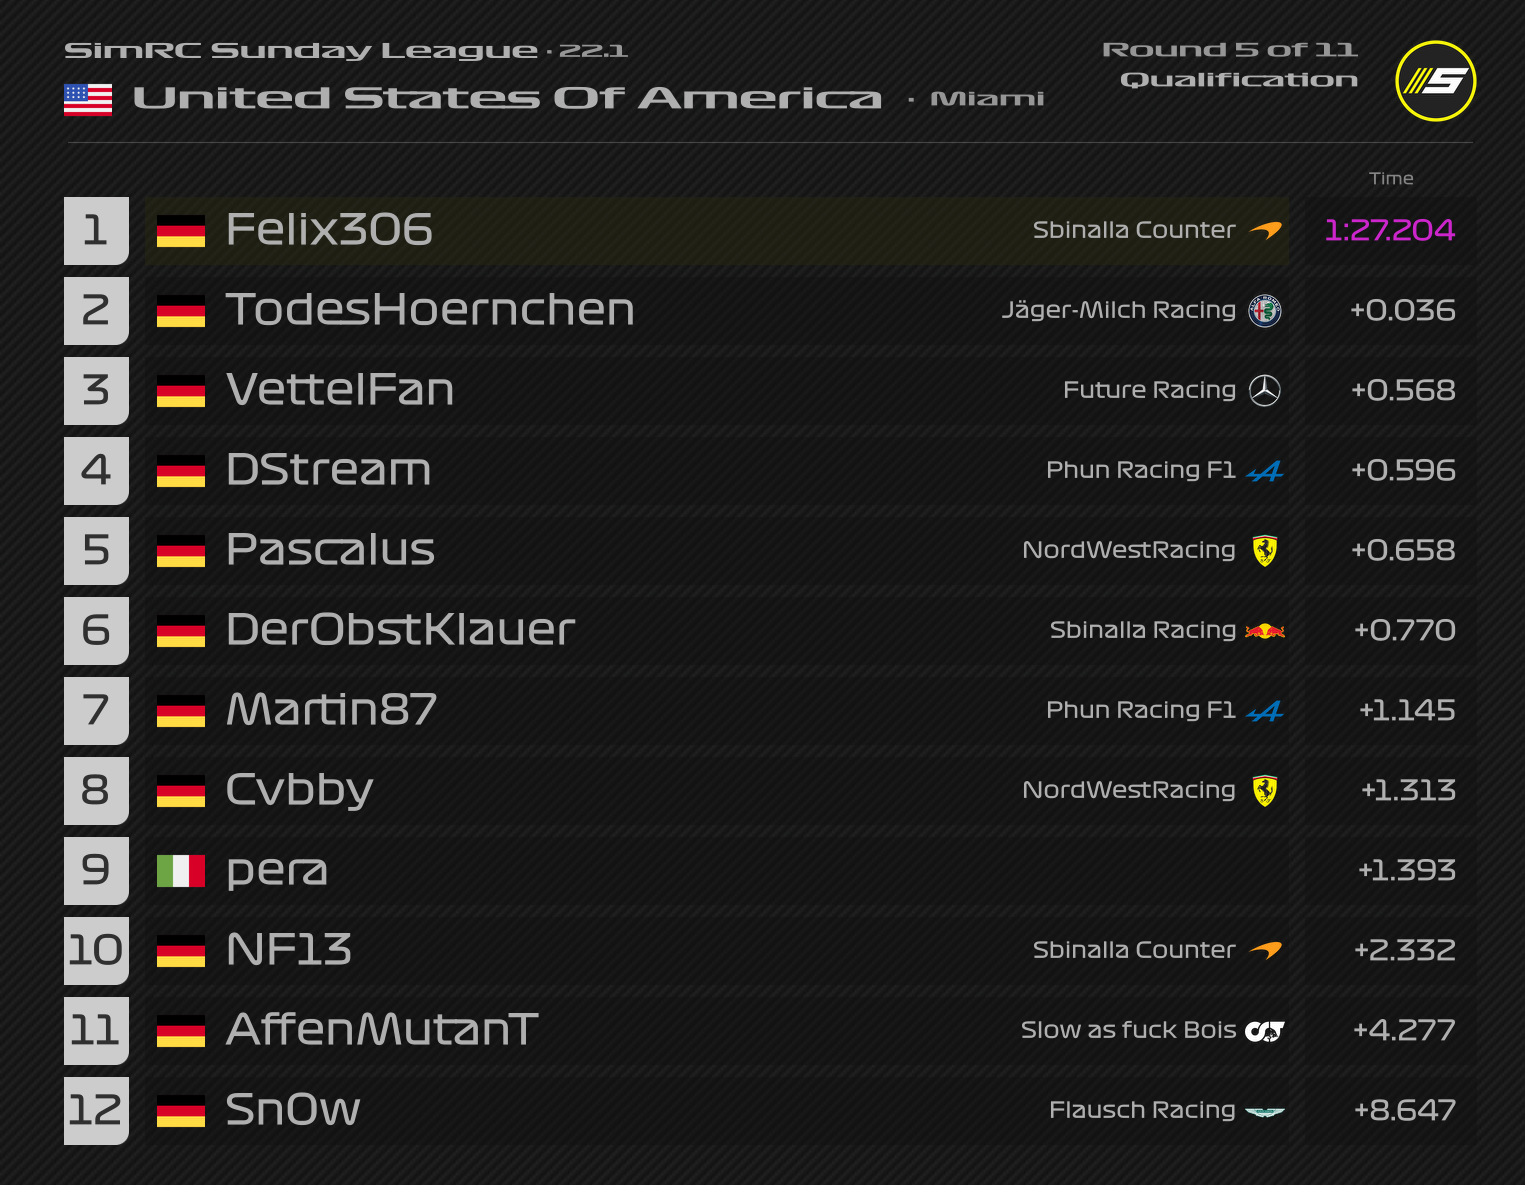Click the Alpine logo in DStream row

1265,471
